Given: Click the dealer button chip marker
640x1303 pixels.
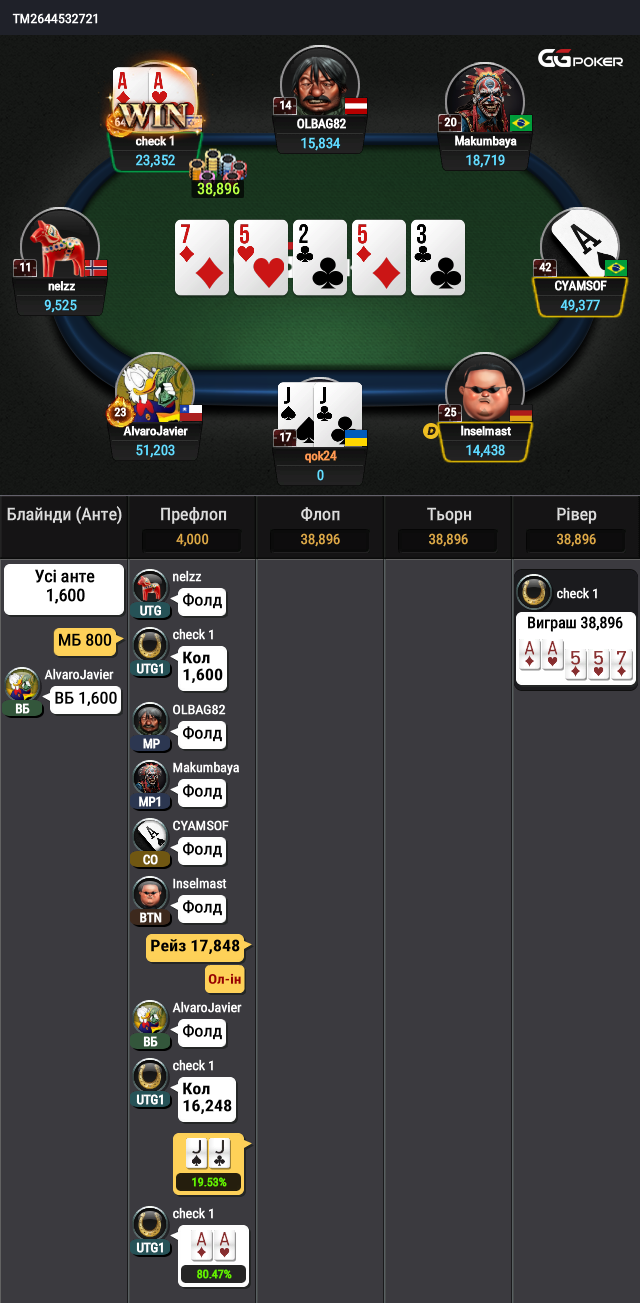Looking at the screenshot, I should click(431, 431).
